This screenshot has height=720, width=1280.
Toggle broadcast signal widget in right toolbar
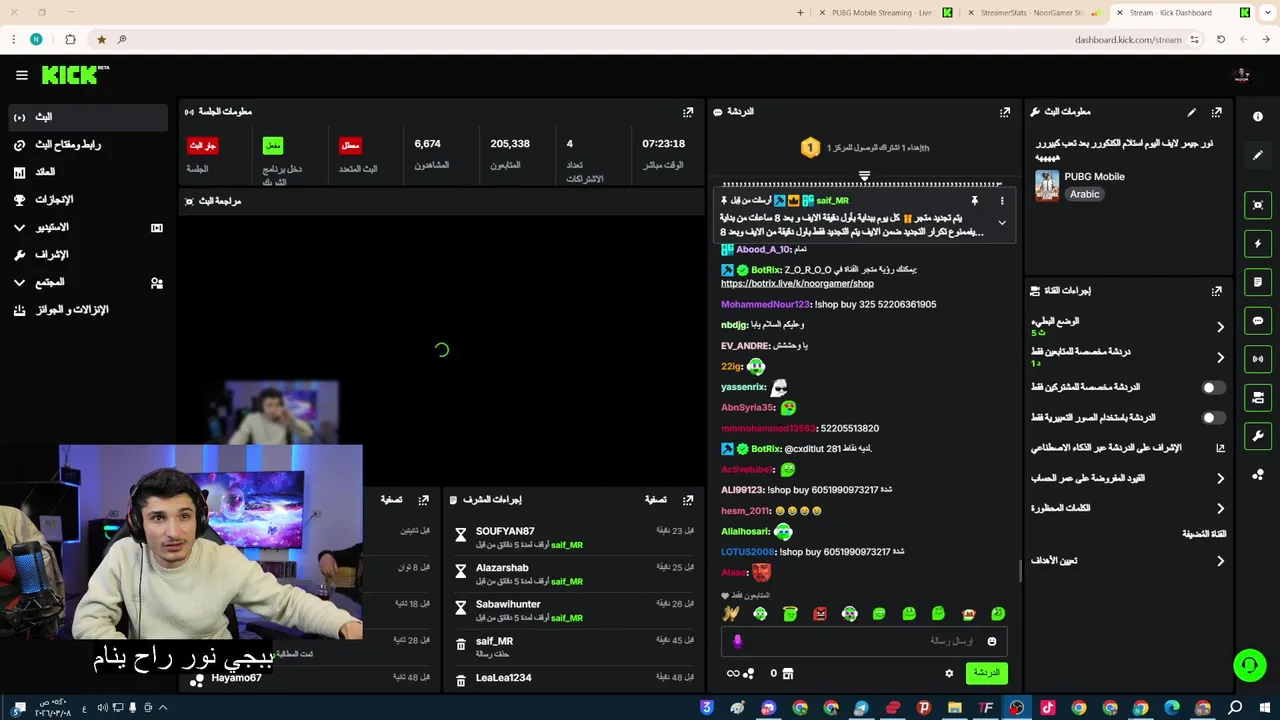[1258, 359]
